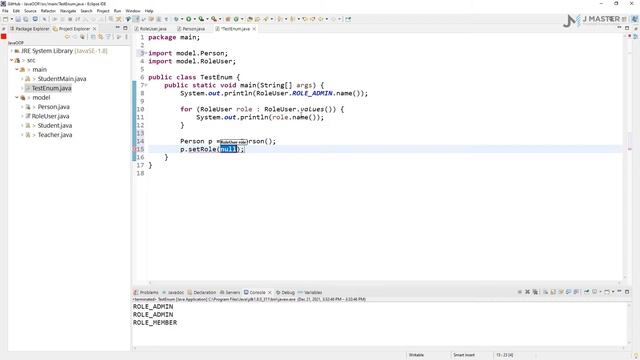Select TestEnum.java in the project tree
Viewport: 640px width, 360px height.
point(51,88)
